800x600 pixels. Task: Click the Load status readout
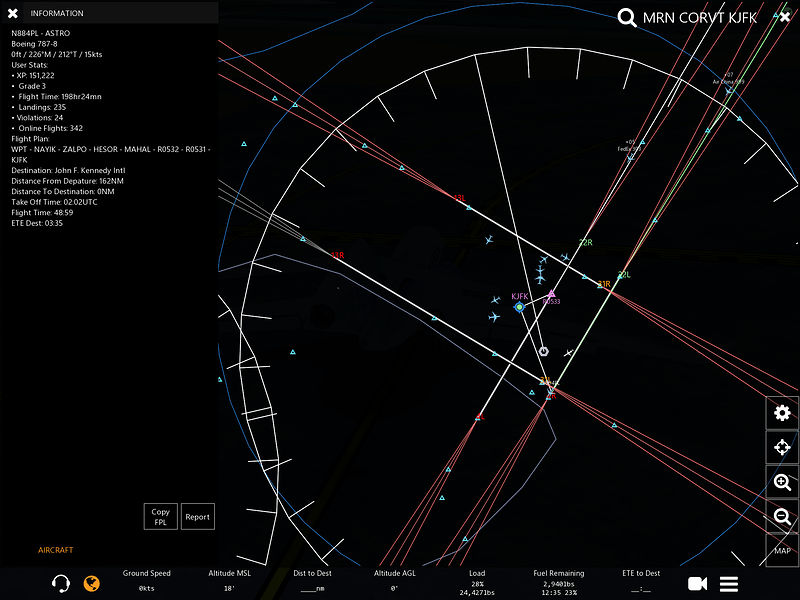click(x=477, y=582)
